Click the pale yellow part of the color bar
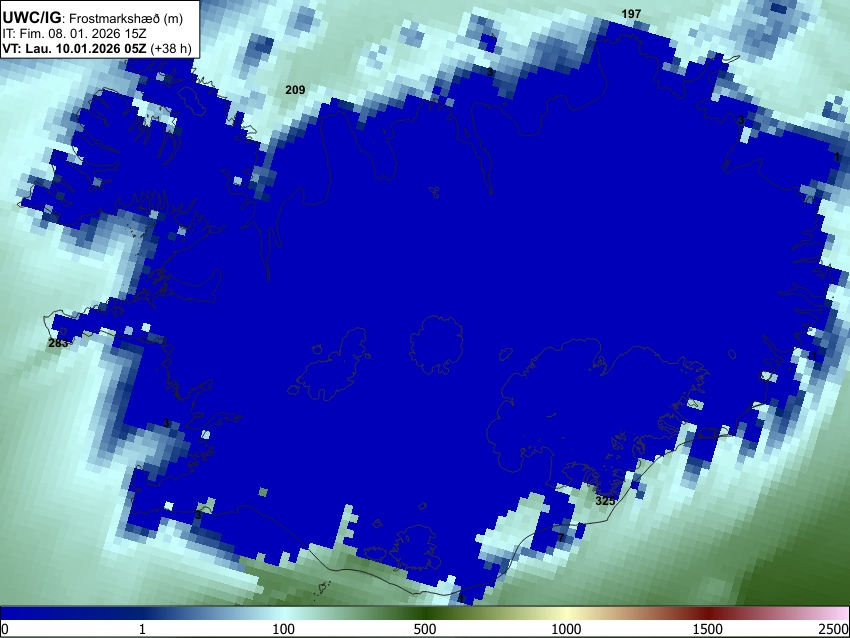Image resolution: width=850 pixels, height=638 pixels. point(566,614)
